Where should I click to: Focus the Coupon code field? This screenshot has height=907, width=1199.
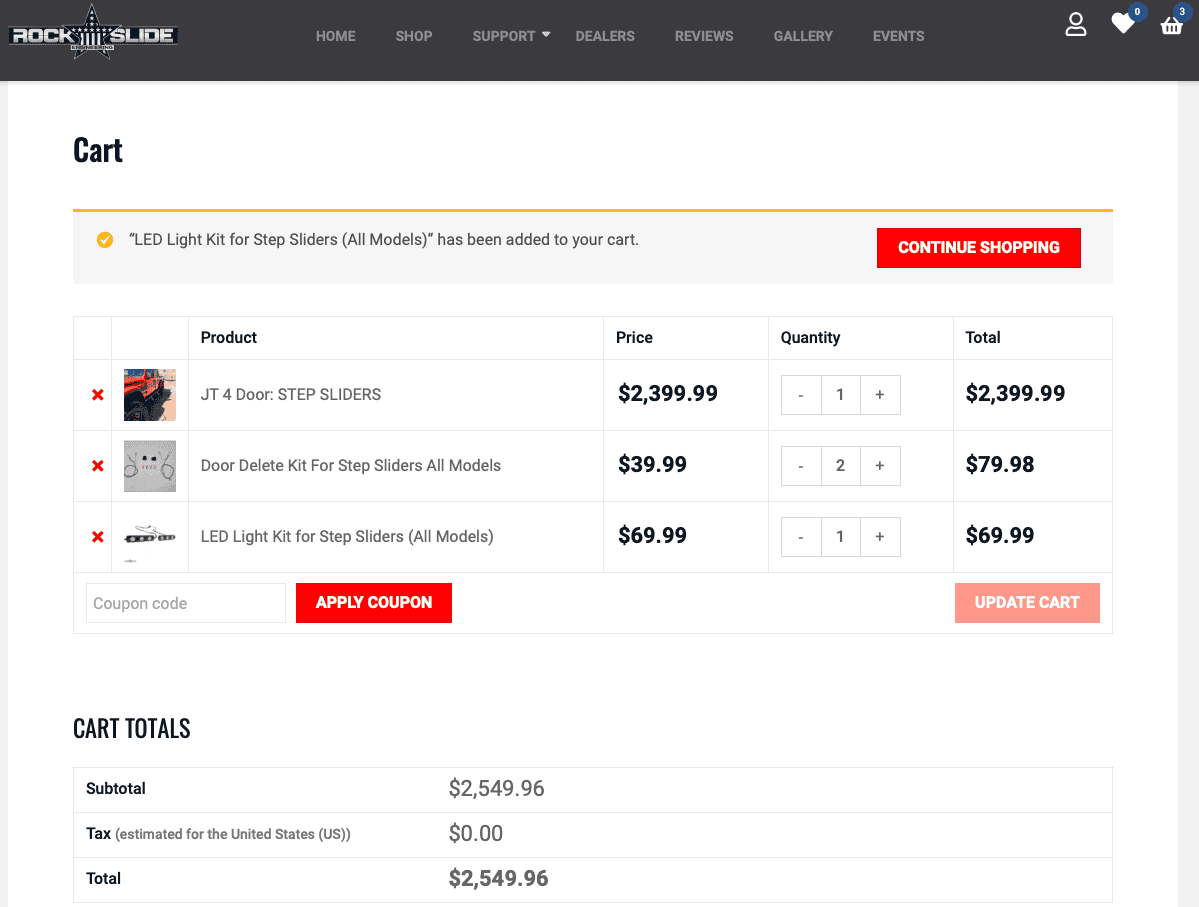click(186, 603)
